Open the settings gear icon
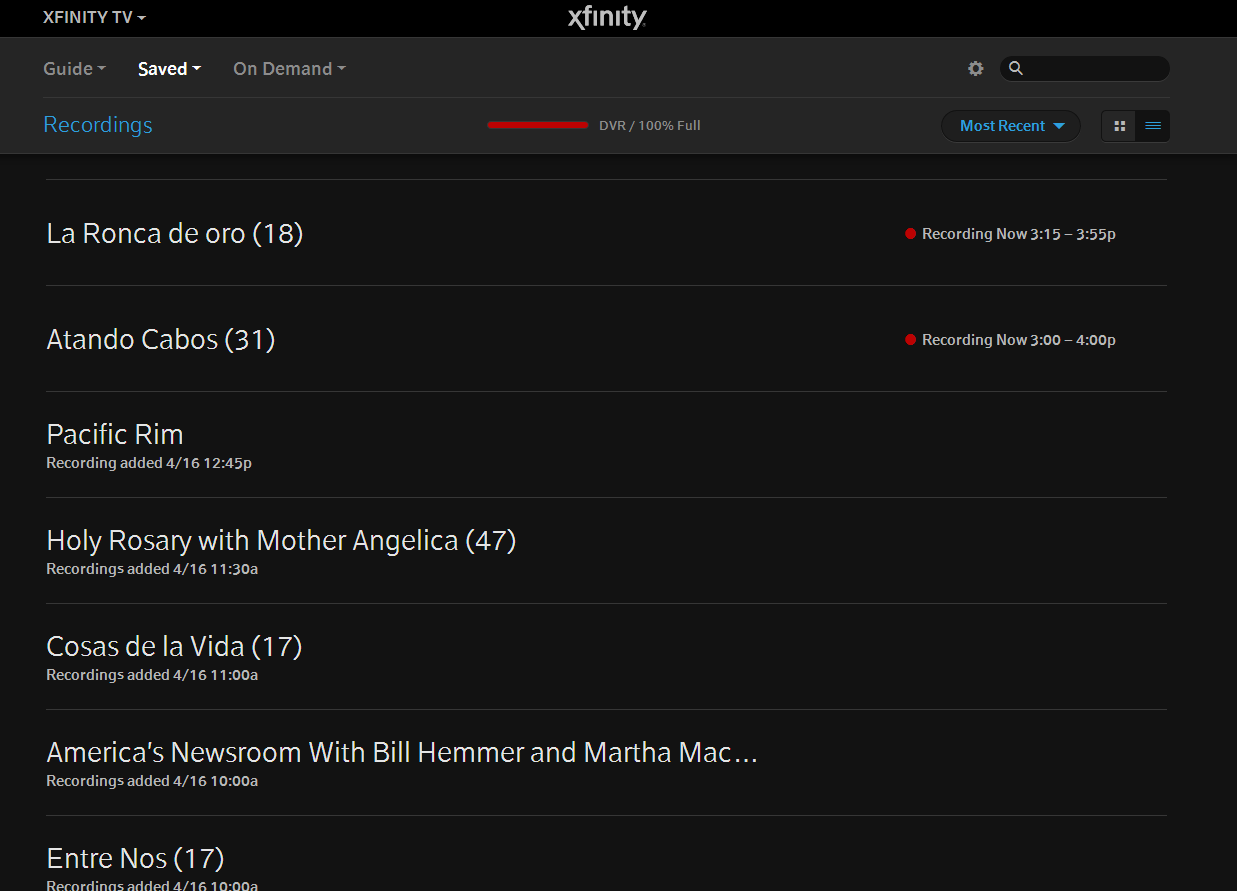Viewport: 1237px width, 891px height. pos(976,69)
